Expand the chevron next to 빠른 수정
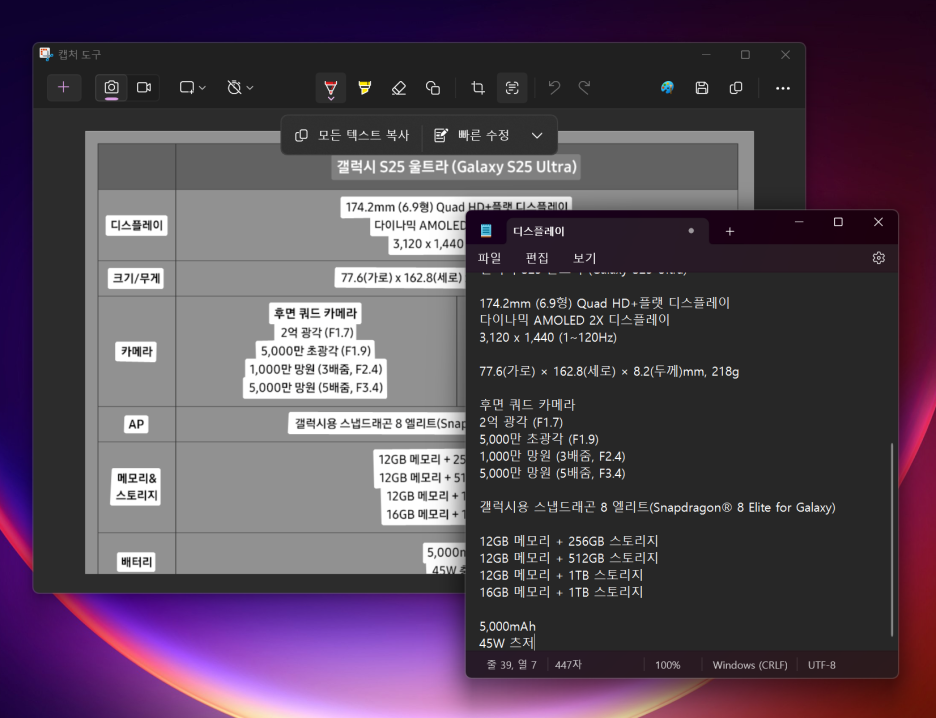 [537, 135]
